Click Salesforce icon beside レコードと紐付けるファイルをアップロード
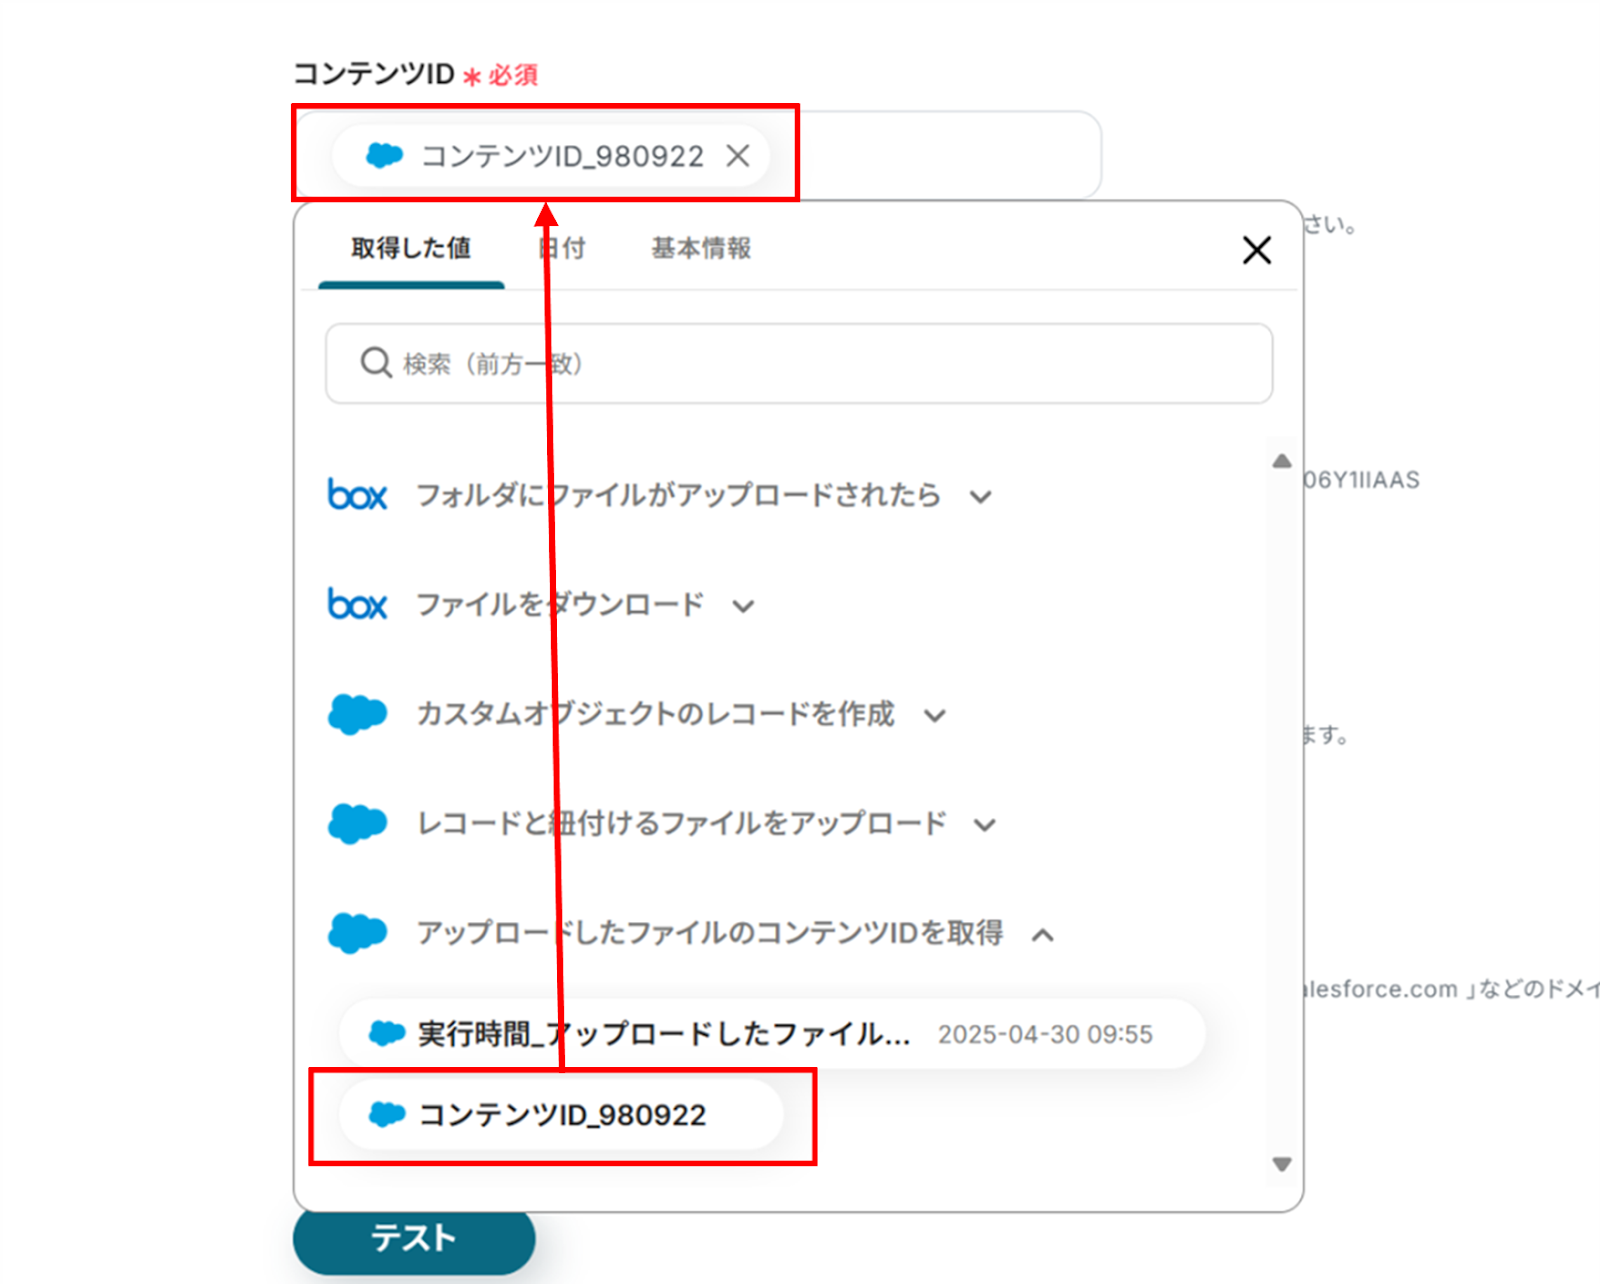This screenshot has height=1284, width=1600. 357,823
